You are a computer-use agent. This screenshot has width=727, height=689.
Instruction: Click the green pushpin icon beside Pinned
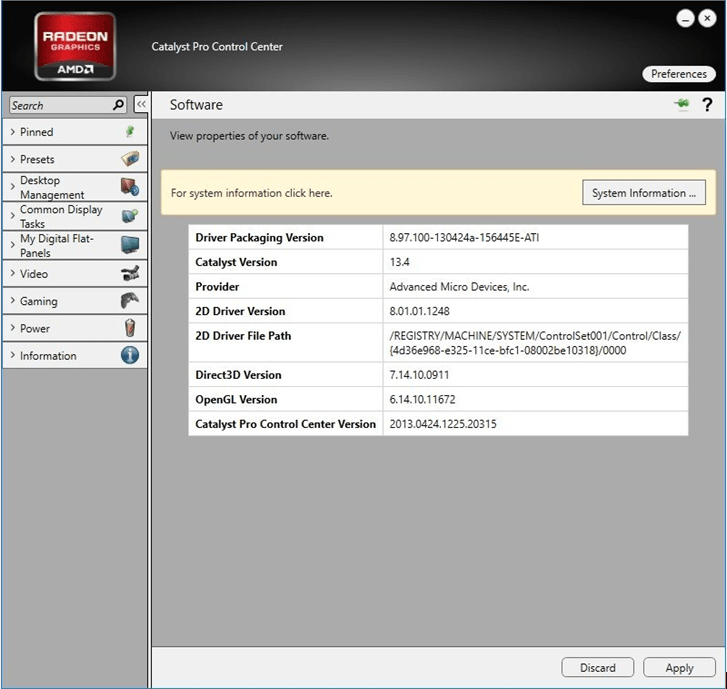129,131
